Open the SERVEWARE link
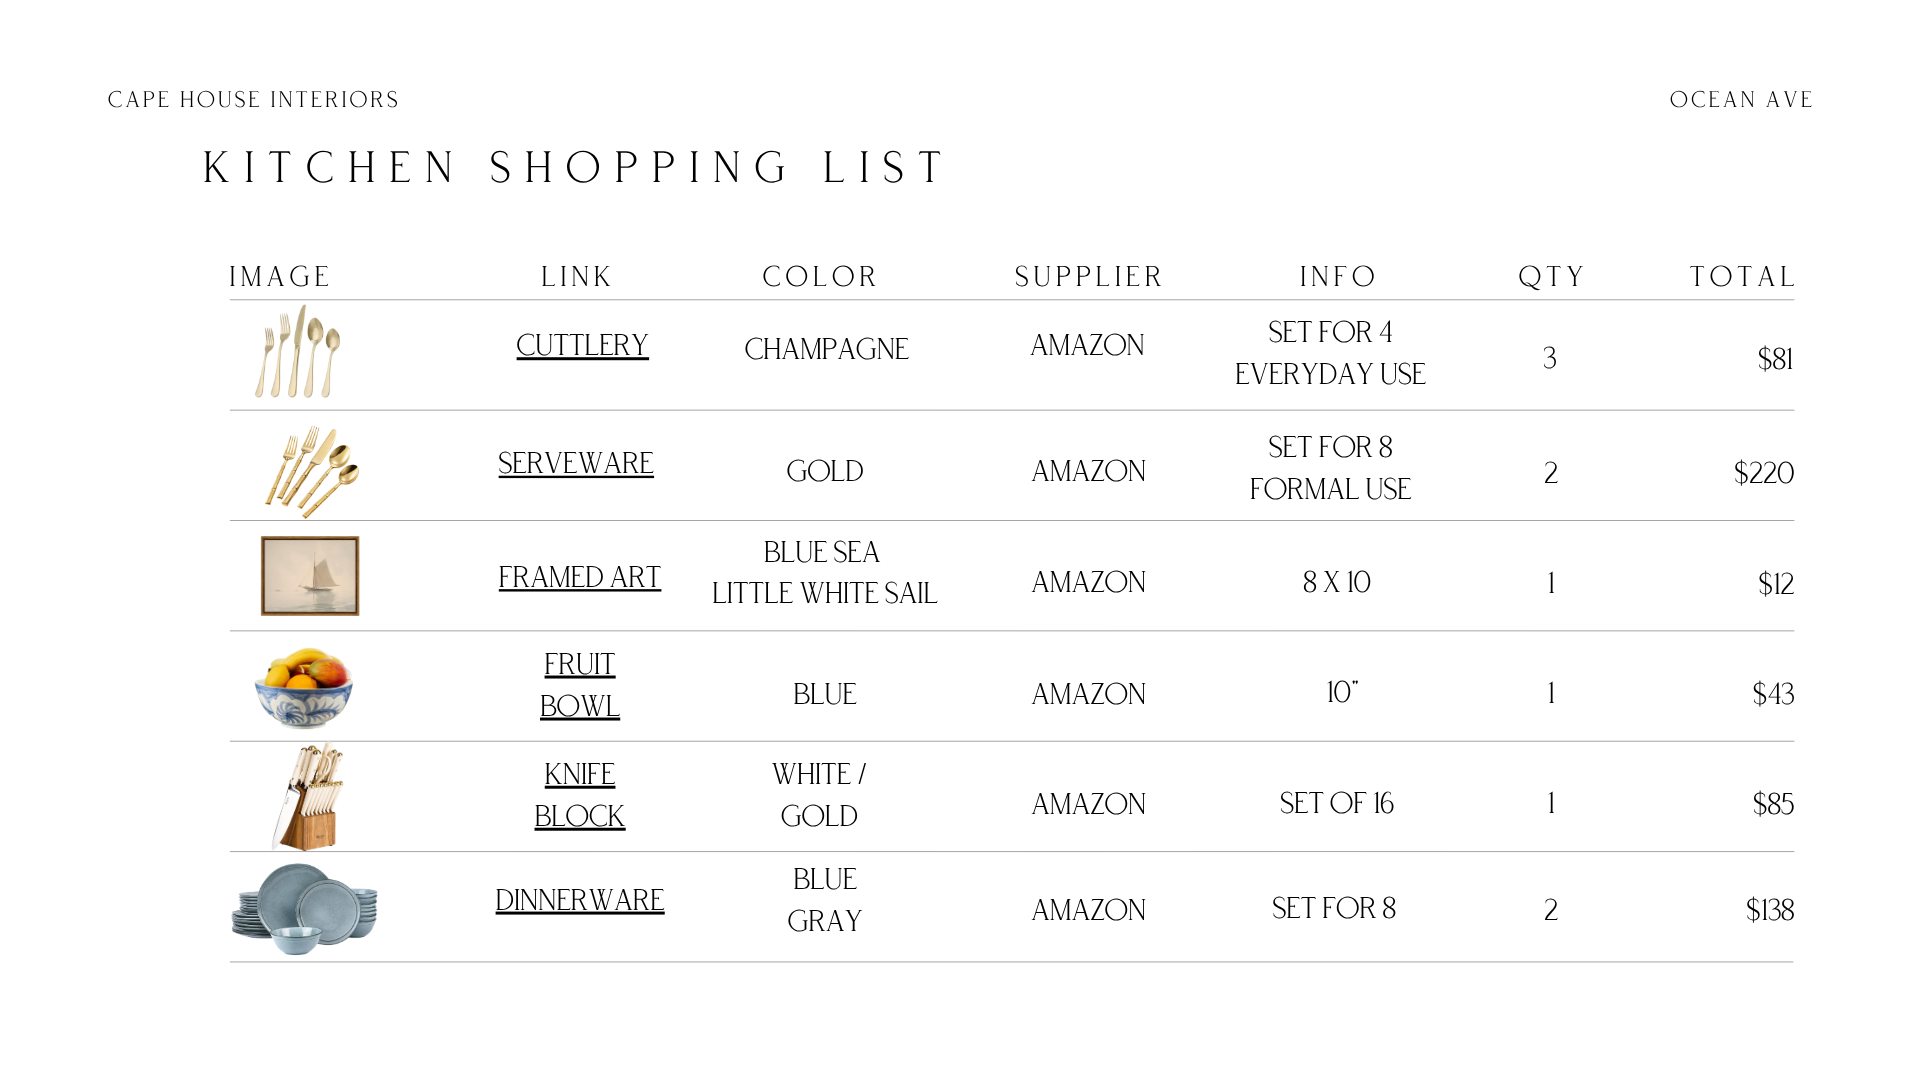The image size is (1920, 1080). [576, 464]
